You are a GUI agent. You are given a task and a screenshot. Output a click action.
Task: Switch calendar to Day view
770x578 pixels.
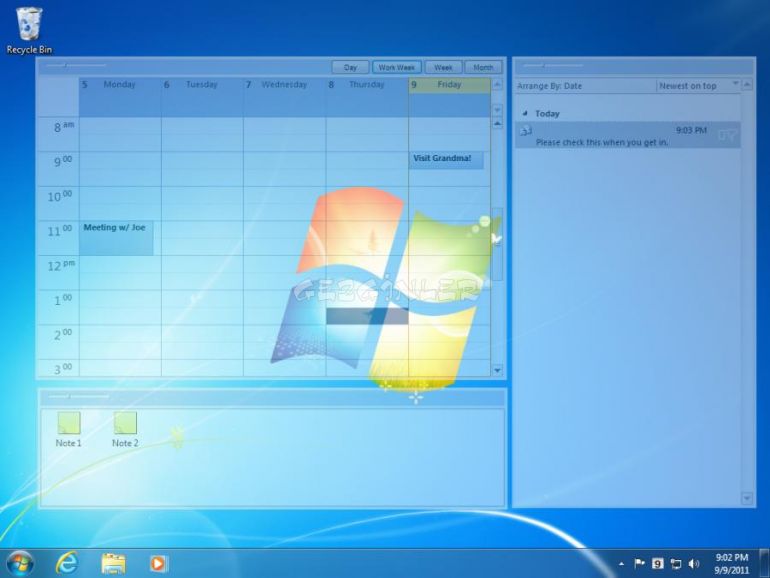click(350, 67)
